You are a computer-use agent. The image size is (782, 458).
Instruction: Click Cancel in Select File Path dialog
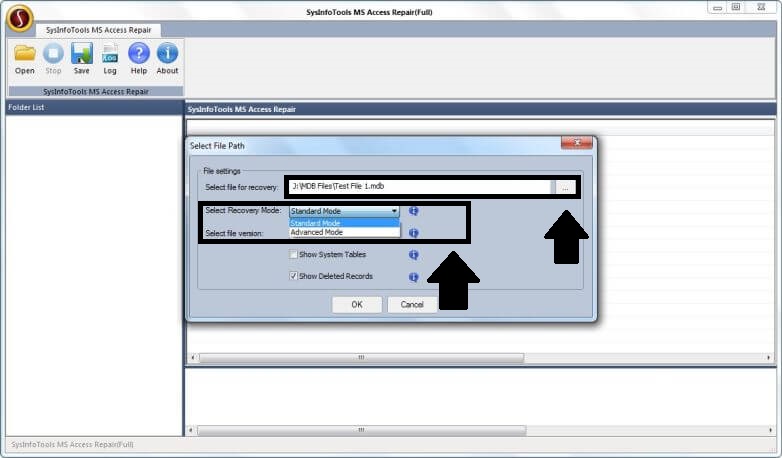point(412,304)
